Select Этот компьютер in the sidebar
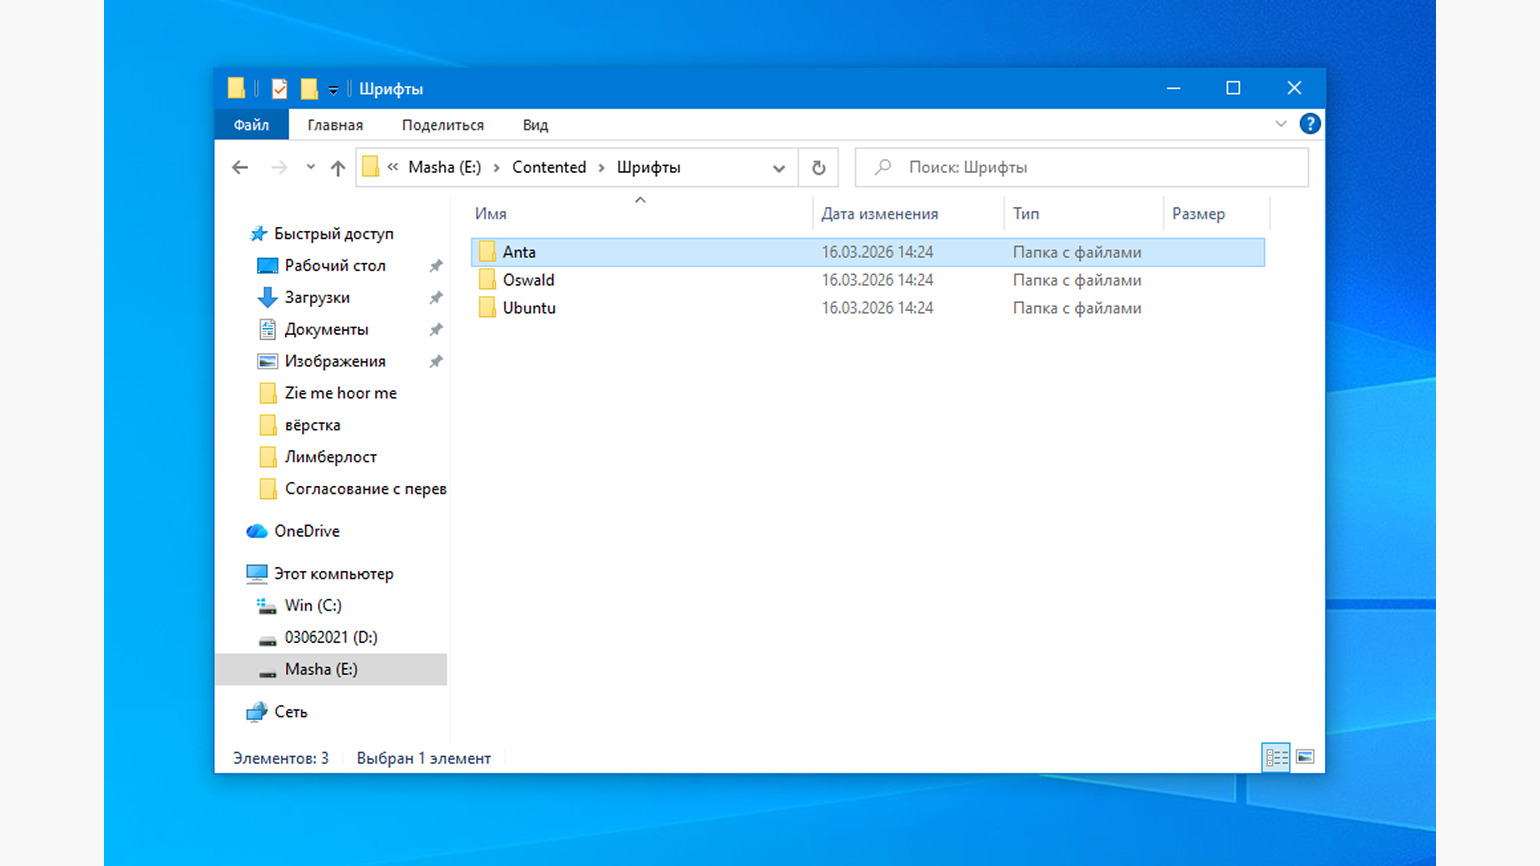Viewport: 1540px width, 866px height. tap(334, 573)
